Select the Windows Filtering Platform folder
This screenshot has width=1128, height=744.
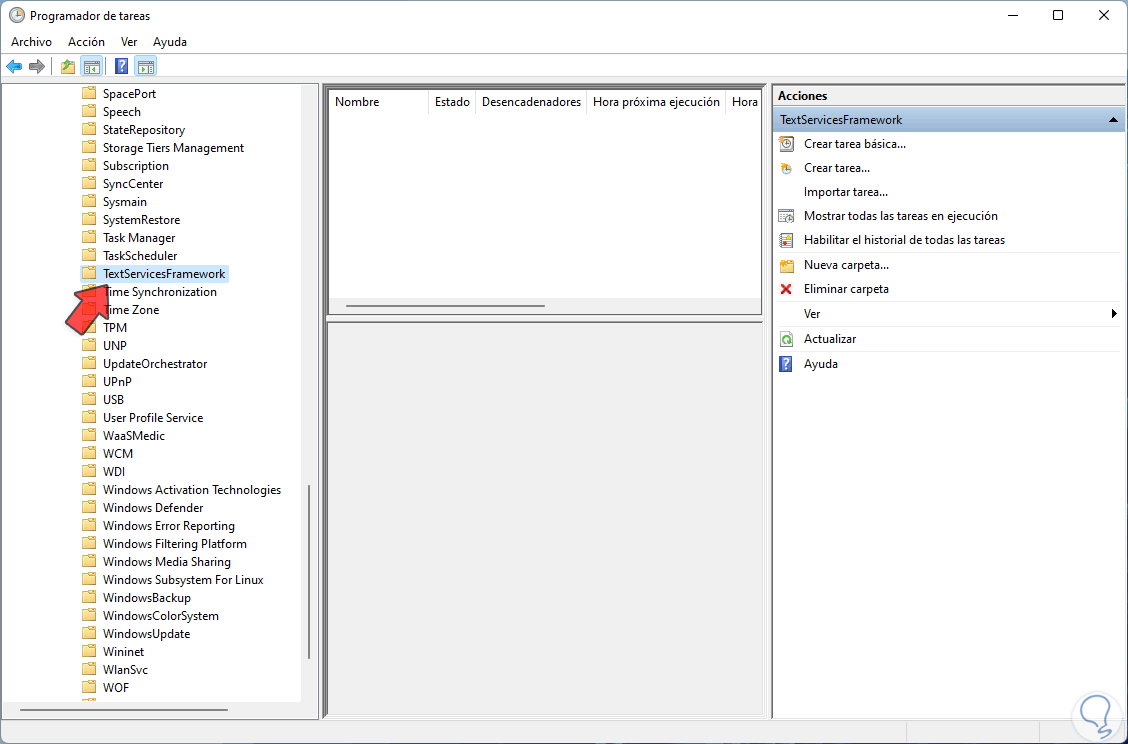tap(175, 543)
